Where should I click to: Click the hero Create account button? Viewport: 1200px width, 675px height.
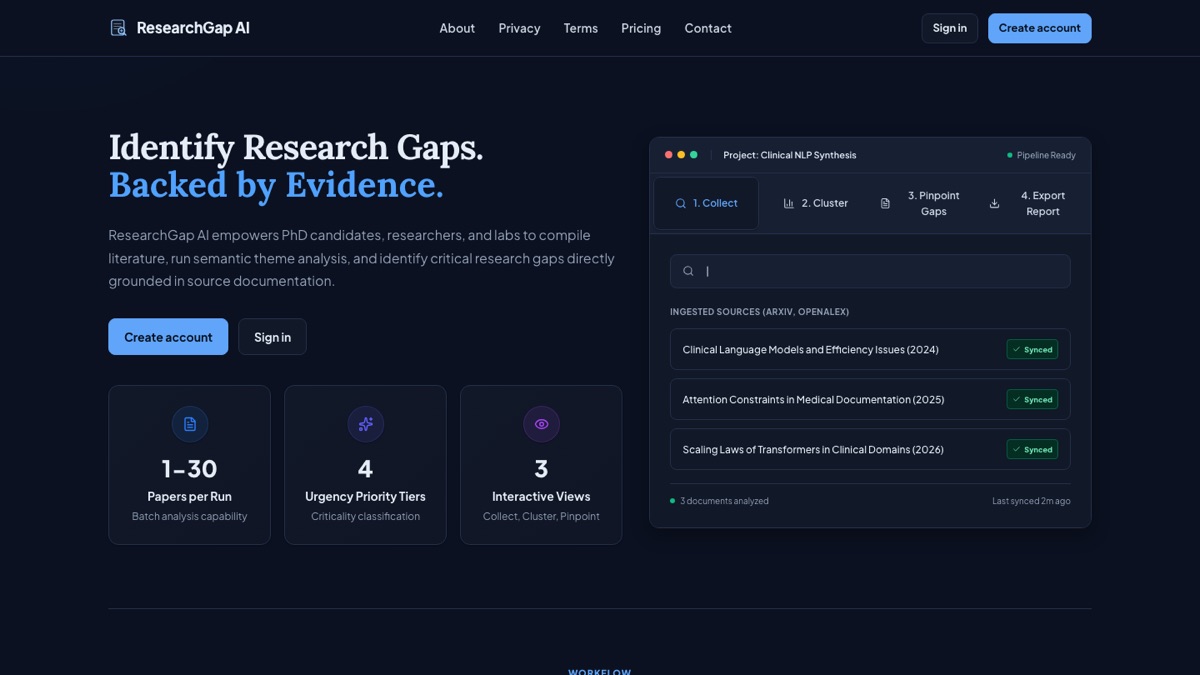(168, 337)
